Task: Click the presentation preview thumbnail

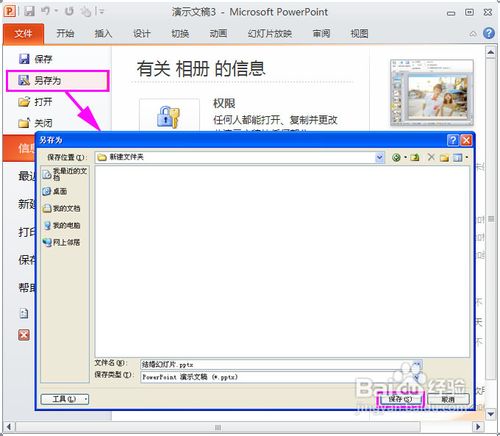Action: pyautogui.click(x=432, y=93)
